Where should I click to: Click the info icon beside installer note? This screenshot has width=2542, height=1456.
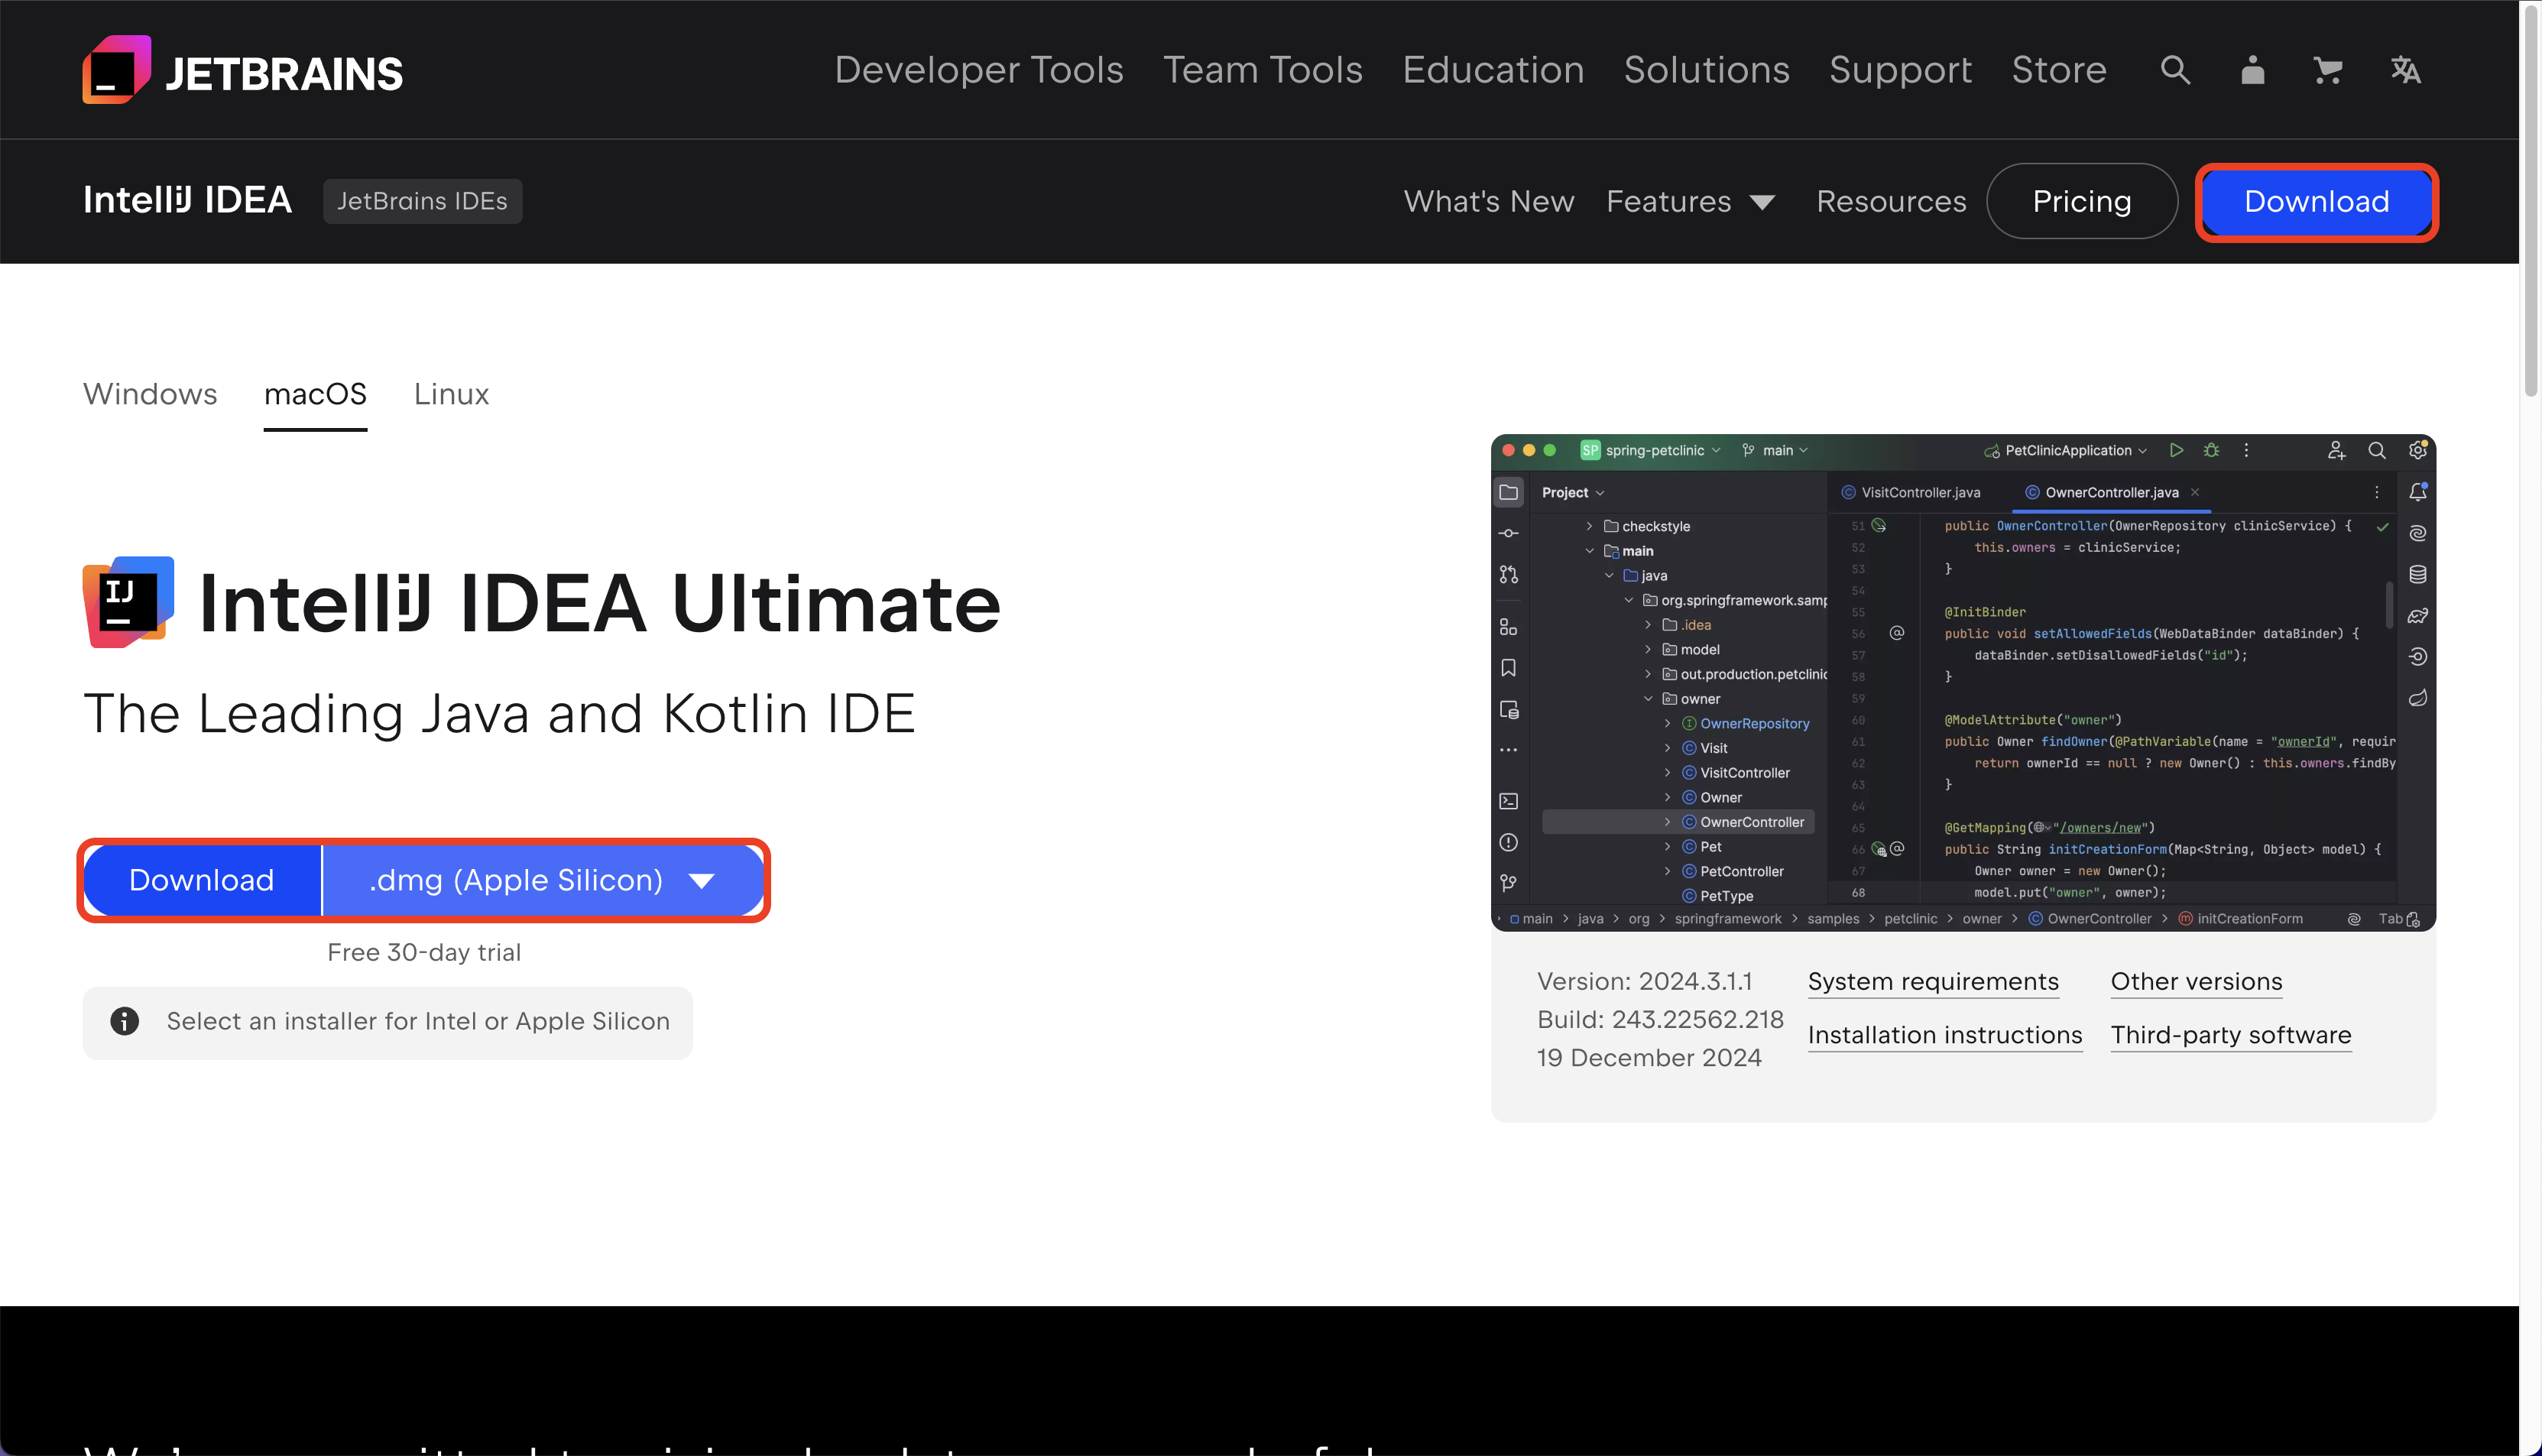coord(125,1021)
